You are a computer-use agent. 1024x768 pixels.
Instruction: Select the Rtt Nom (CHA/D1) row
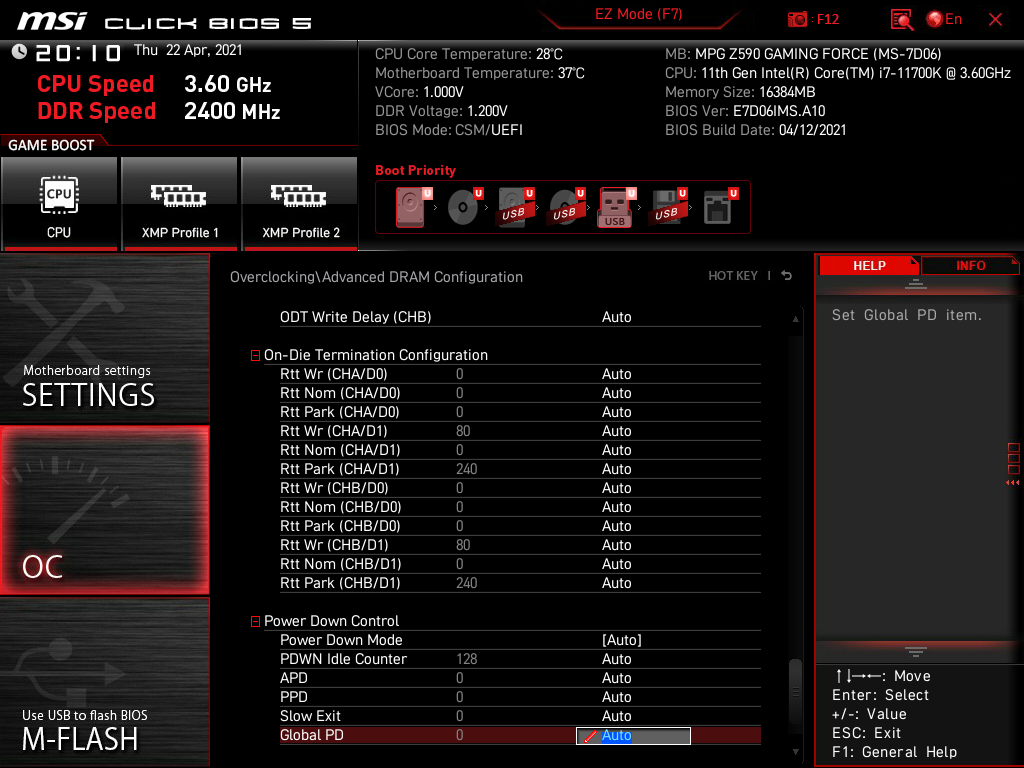520,450
